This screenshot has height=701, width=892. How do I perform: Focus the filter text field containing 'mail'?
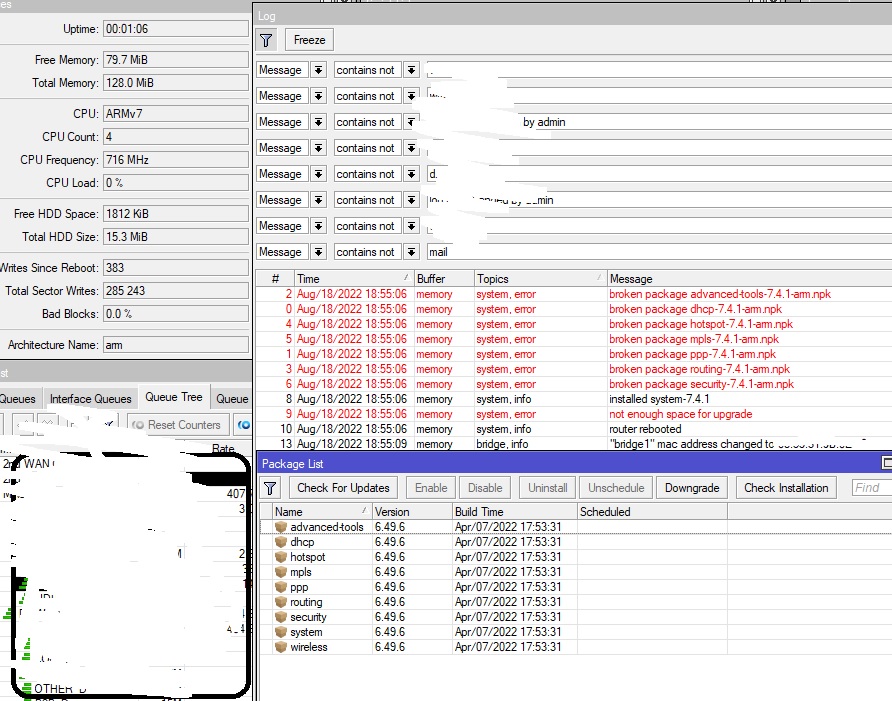pos(659,252)
